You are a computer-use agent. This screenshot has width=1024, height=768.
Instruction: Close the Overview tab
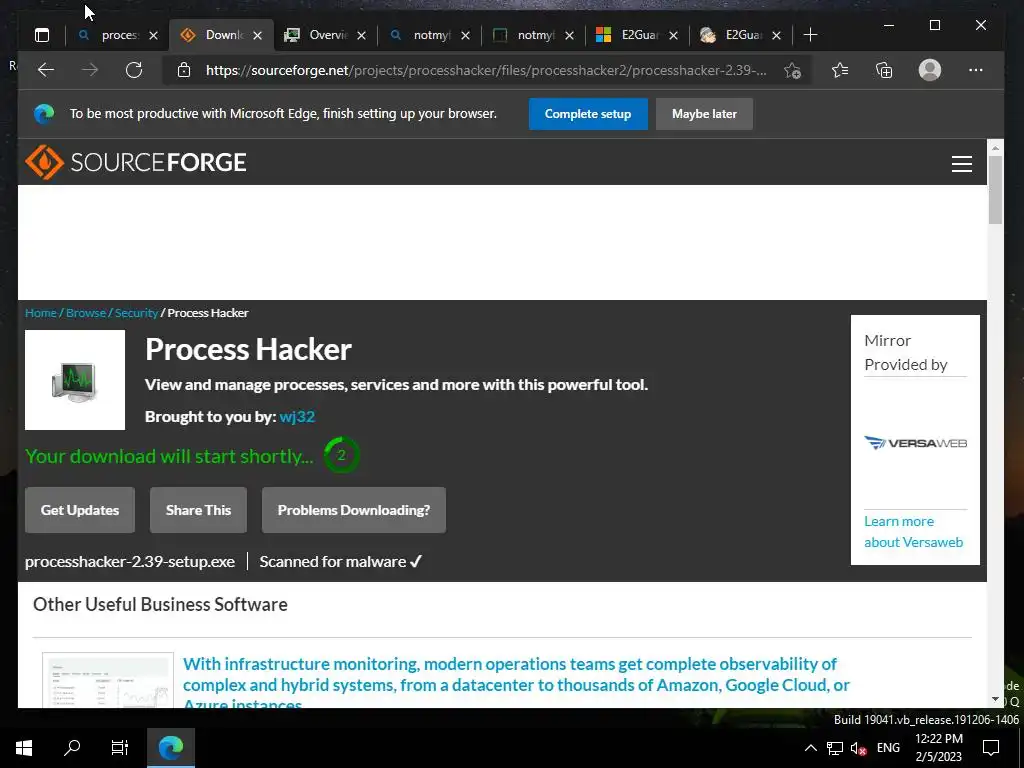pos(361,35)
